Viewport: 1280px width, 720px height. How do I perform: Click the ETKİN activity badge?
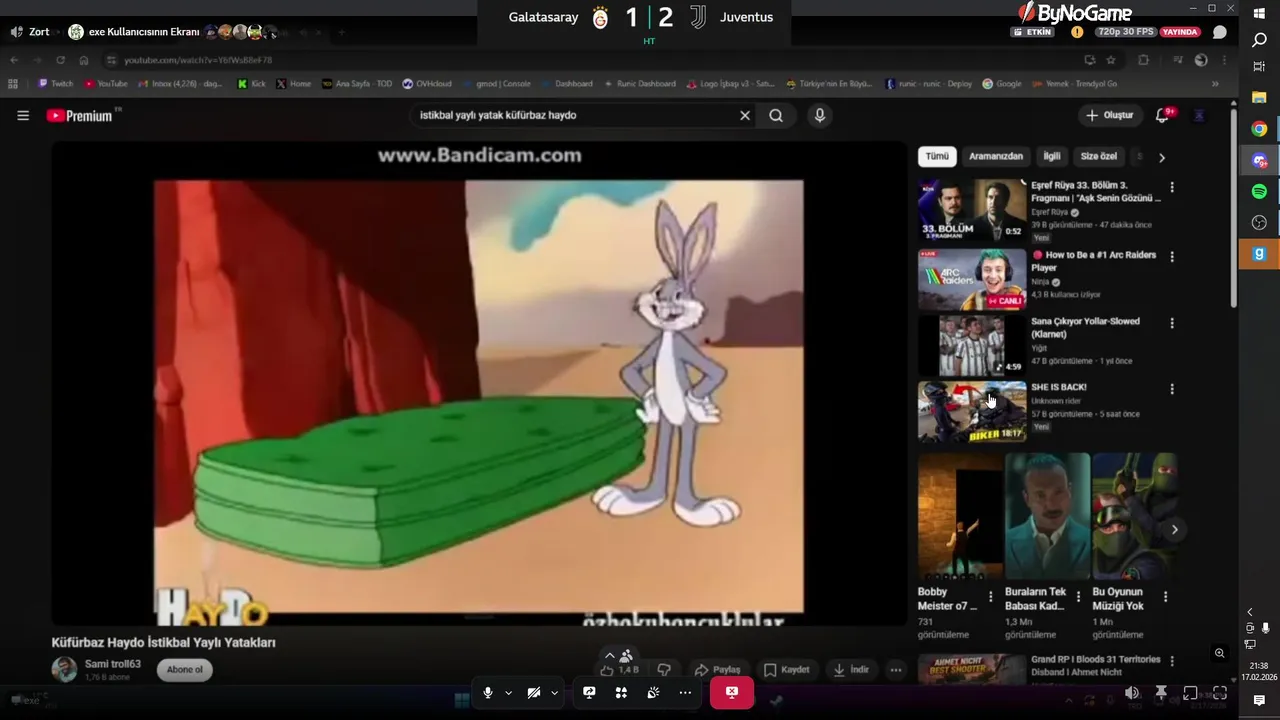[1033, 32]
